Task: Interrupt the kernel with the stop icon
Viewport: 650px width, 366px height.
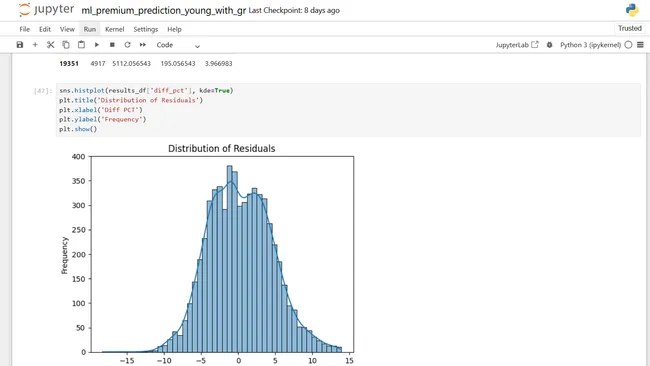Action: (x=112, y=45)
